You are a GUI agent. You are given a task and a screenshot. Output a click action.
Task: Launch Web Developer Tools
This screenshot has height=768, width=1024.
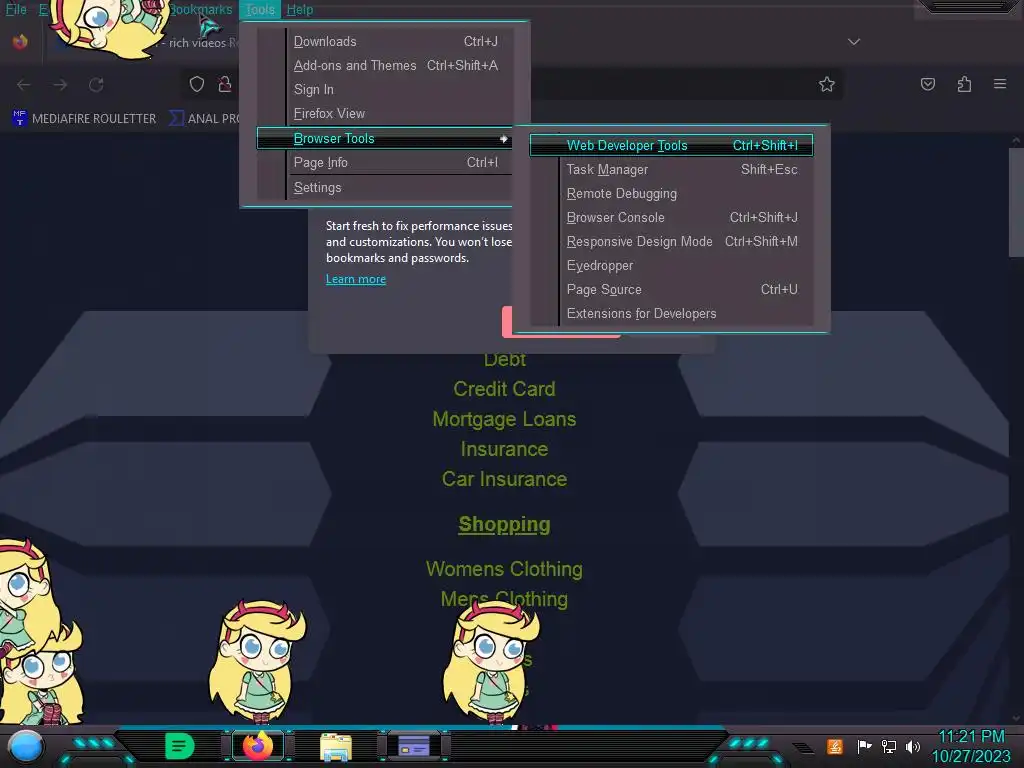671,146
